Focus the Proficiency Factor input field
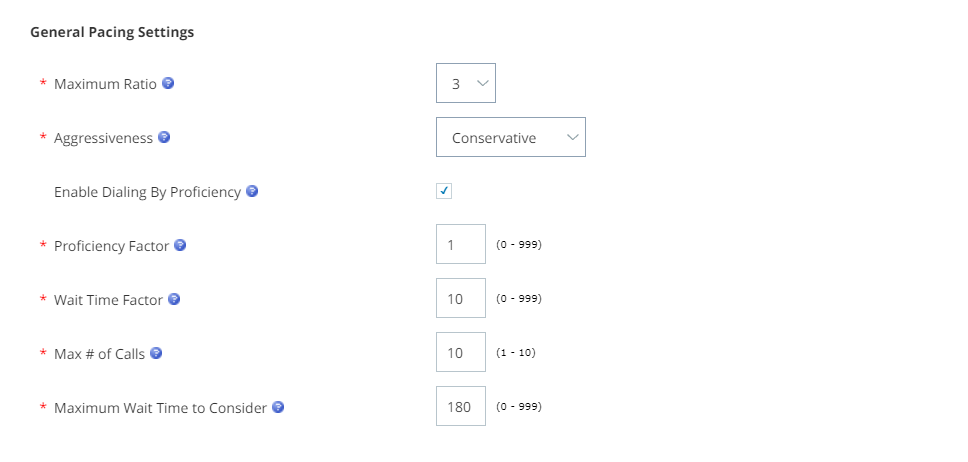The height and width of the screenshot is (462, 968). pos(461,244)
